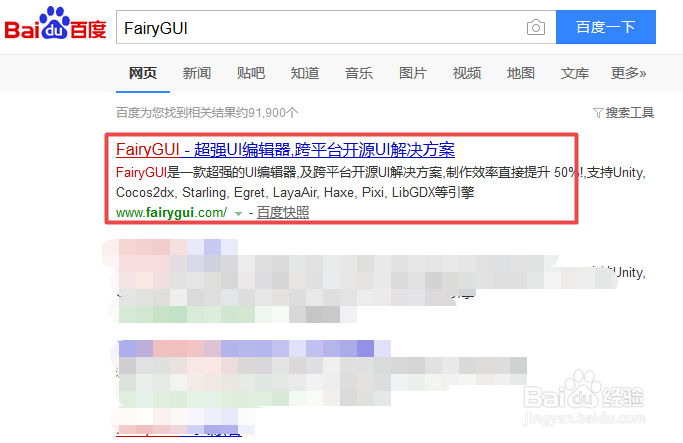Open the 贴吧 tab
The width and height of the screenshot is (683, 443).
click(x=251, y=73)
